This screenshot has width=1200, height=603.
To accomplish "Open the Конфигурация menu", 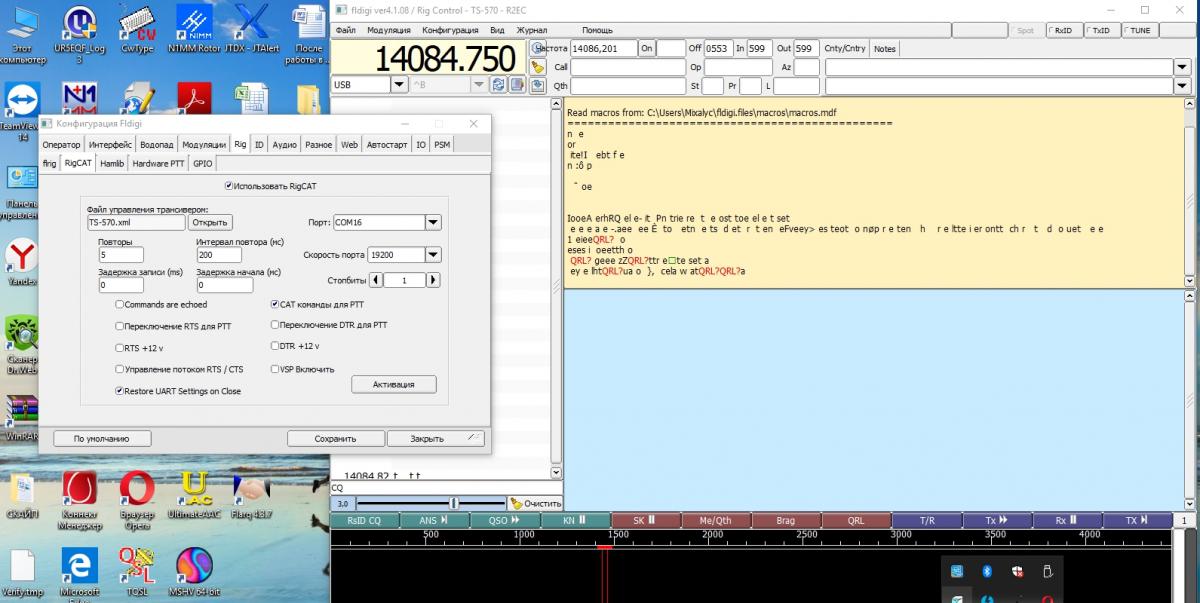I will 451,30.
